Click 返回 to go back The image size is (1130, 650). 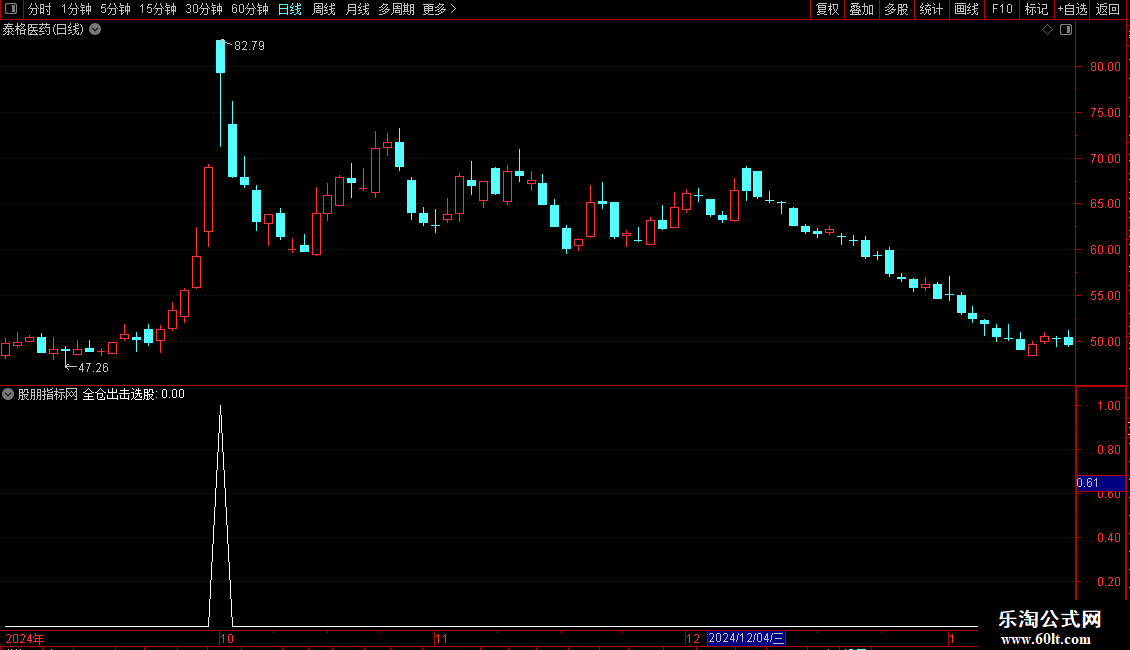pyautogui.click(x=1108, y=9)
